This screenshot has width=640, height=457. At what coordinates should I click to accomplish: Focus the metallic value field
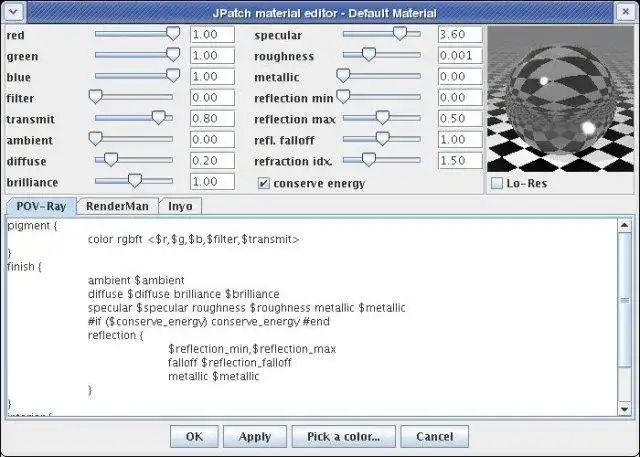(x=460, y=76)
